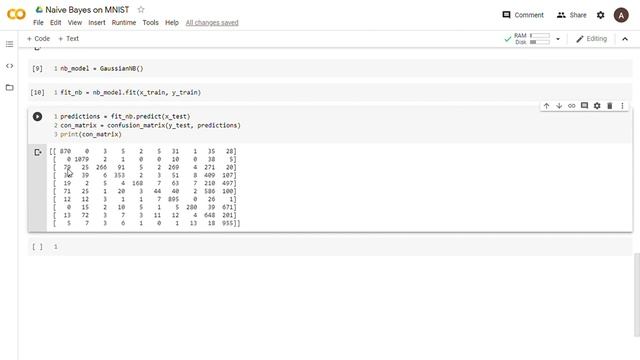The width and height of the screenshot is (640, 360).
Task: Click the nb_model = GaussianNB() code line
Action: coord(102,69)
